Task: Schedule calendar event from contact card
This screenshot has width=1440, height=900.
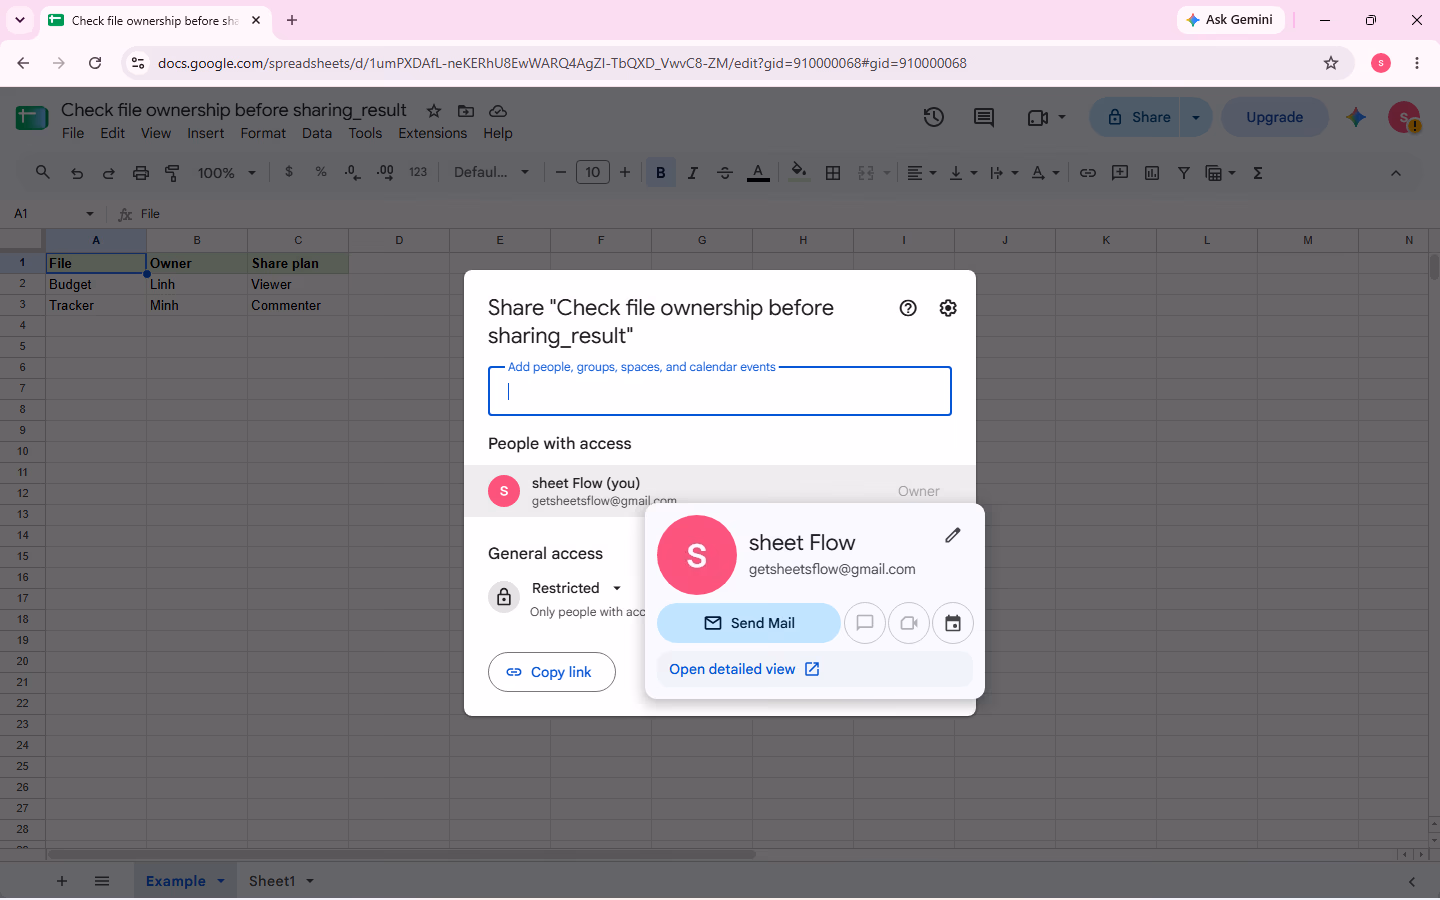Action: coord(953,623)
